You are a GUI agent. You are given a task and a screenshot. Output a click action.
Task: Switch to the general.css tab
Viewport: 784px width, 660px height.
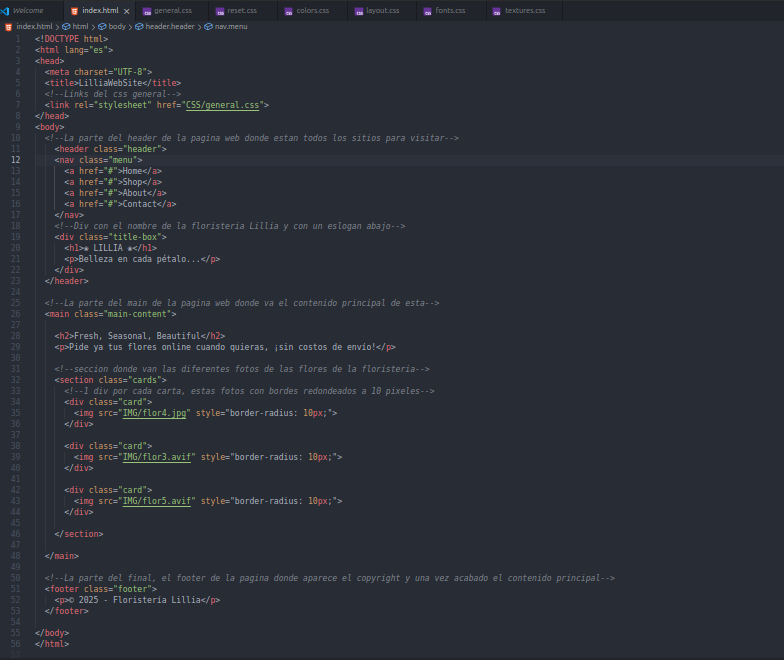pyautogui.click(x=172, y=11)
